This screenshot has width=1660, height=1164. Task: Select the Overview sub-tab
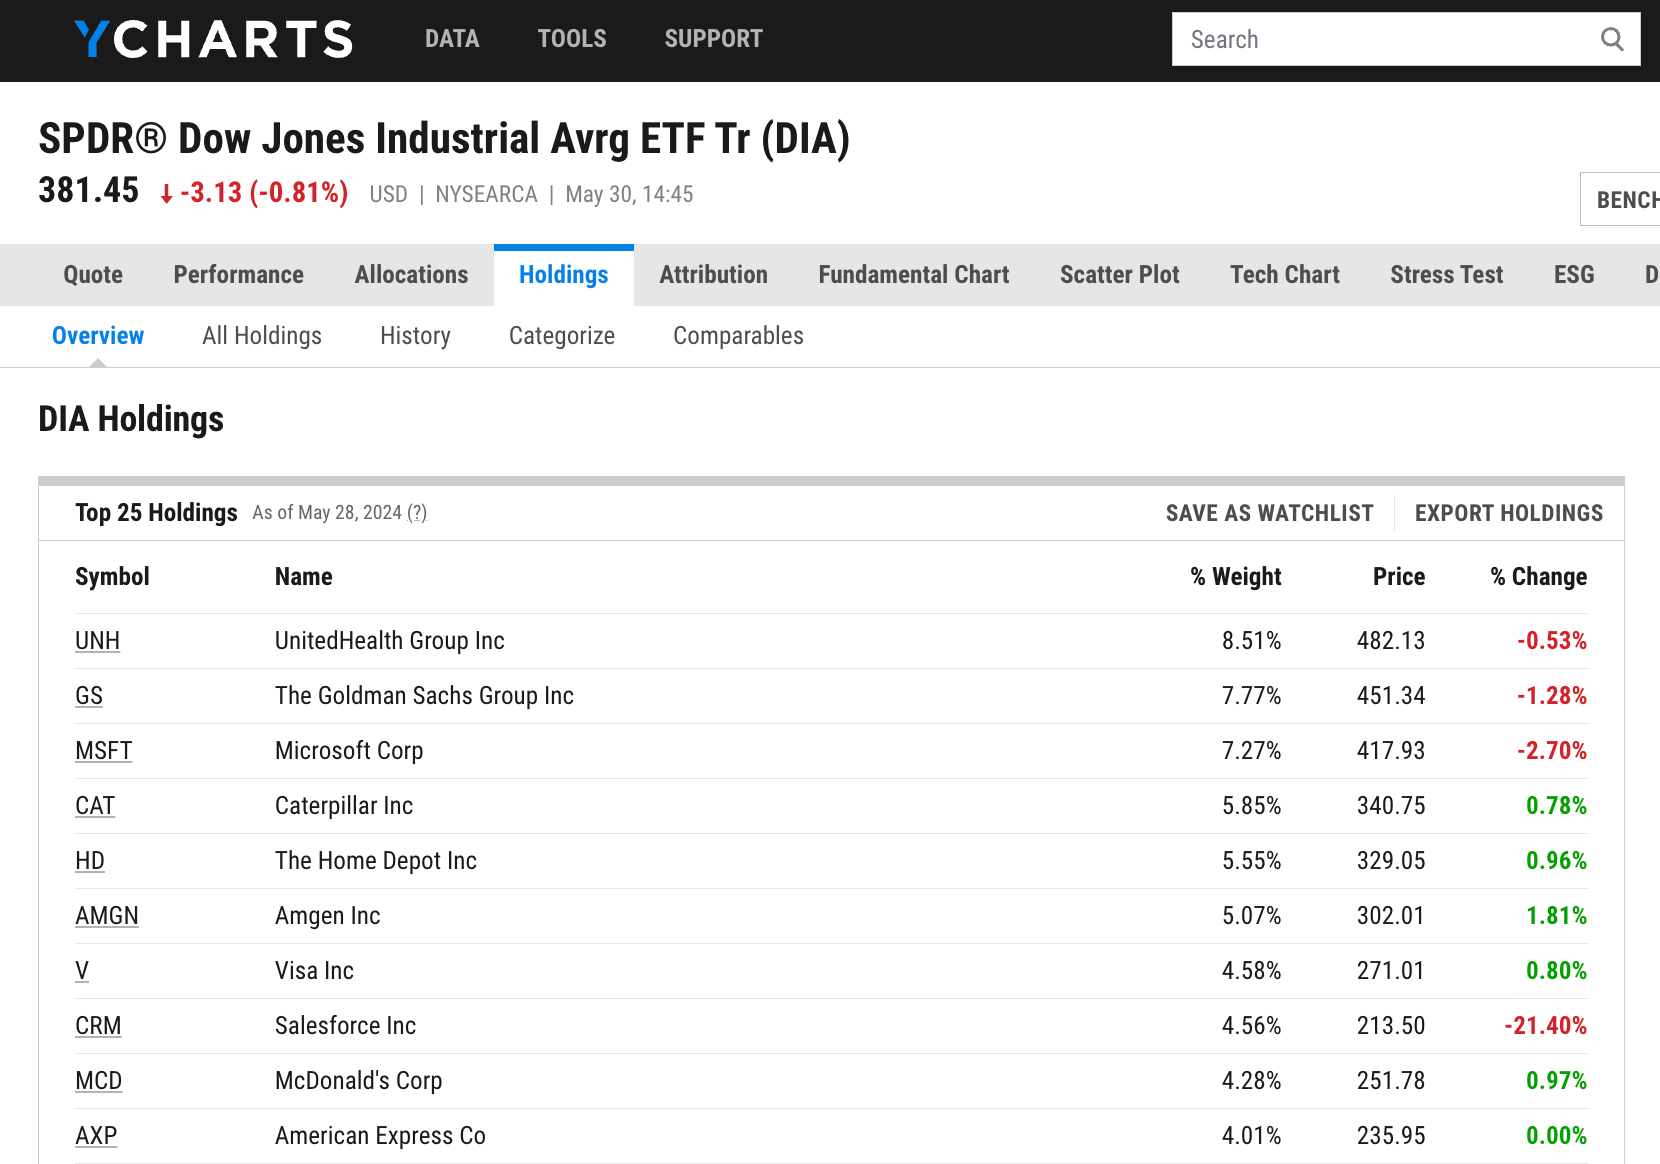point(98,336)
